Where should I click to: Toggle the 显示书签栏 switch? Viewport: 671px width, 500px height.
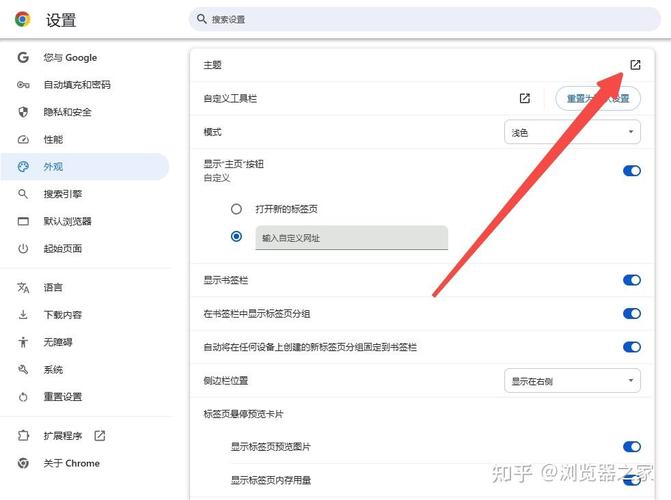click(632, 280)
